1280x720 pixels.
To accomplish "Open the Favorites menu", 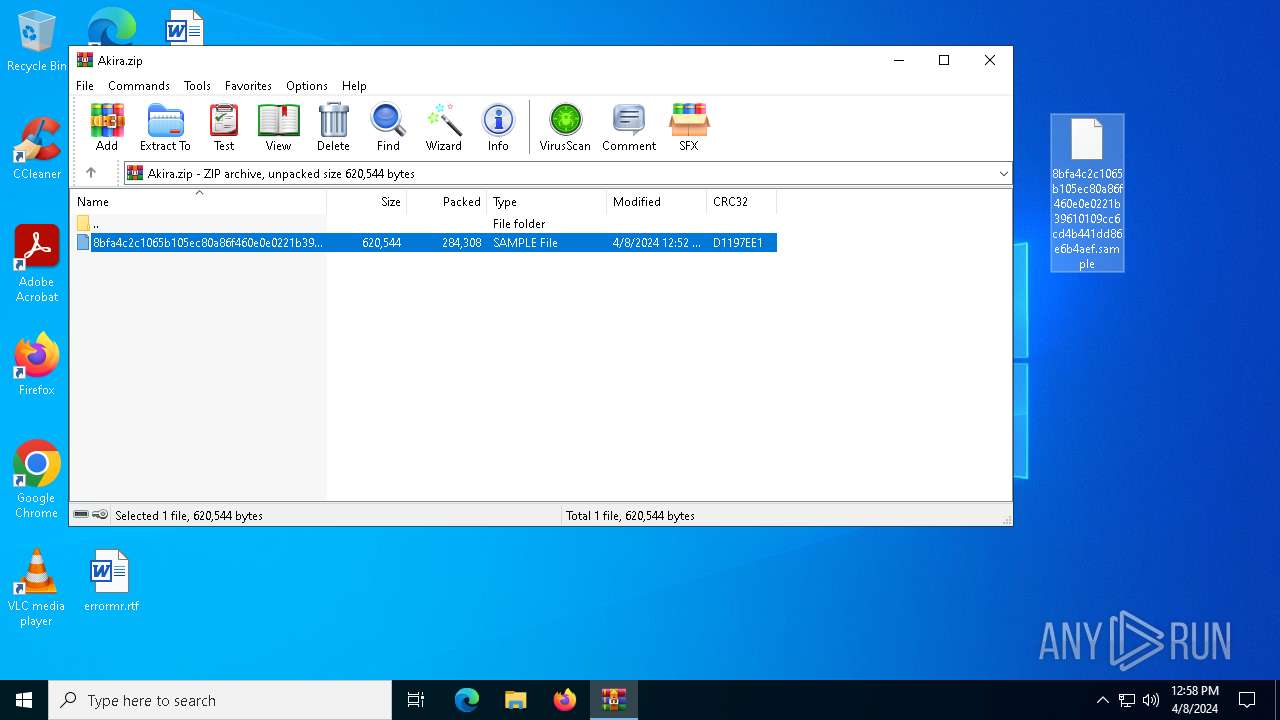I will (x=248, y=86).
